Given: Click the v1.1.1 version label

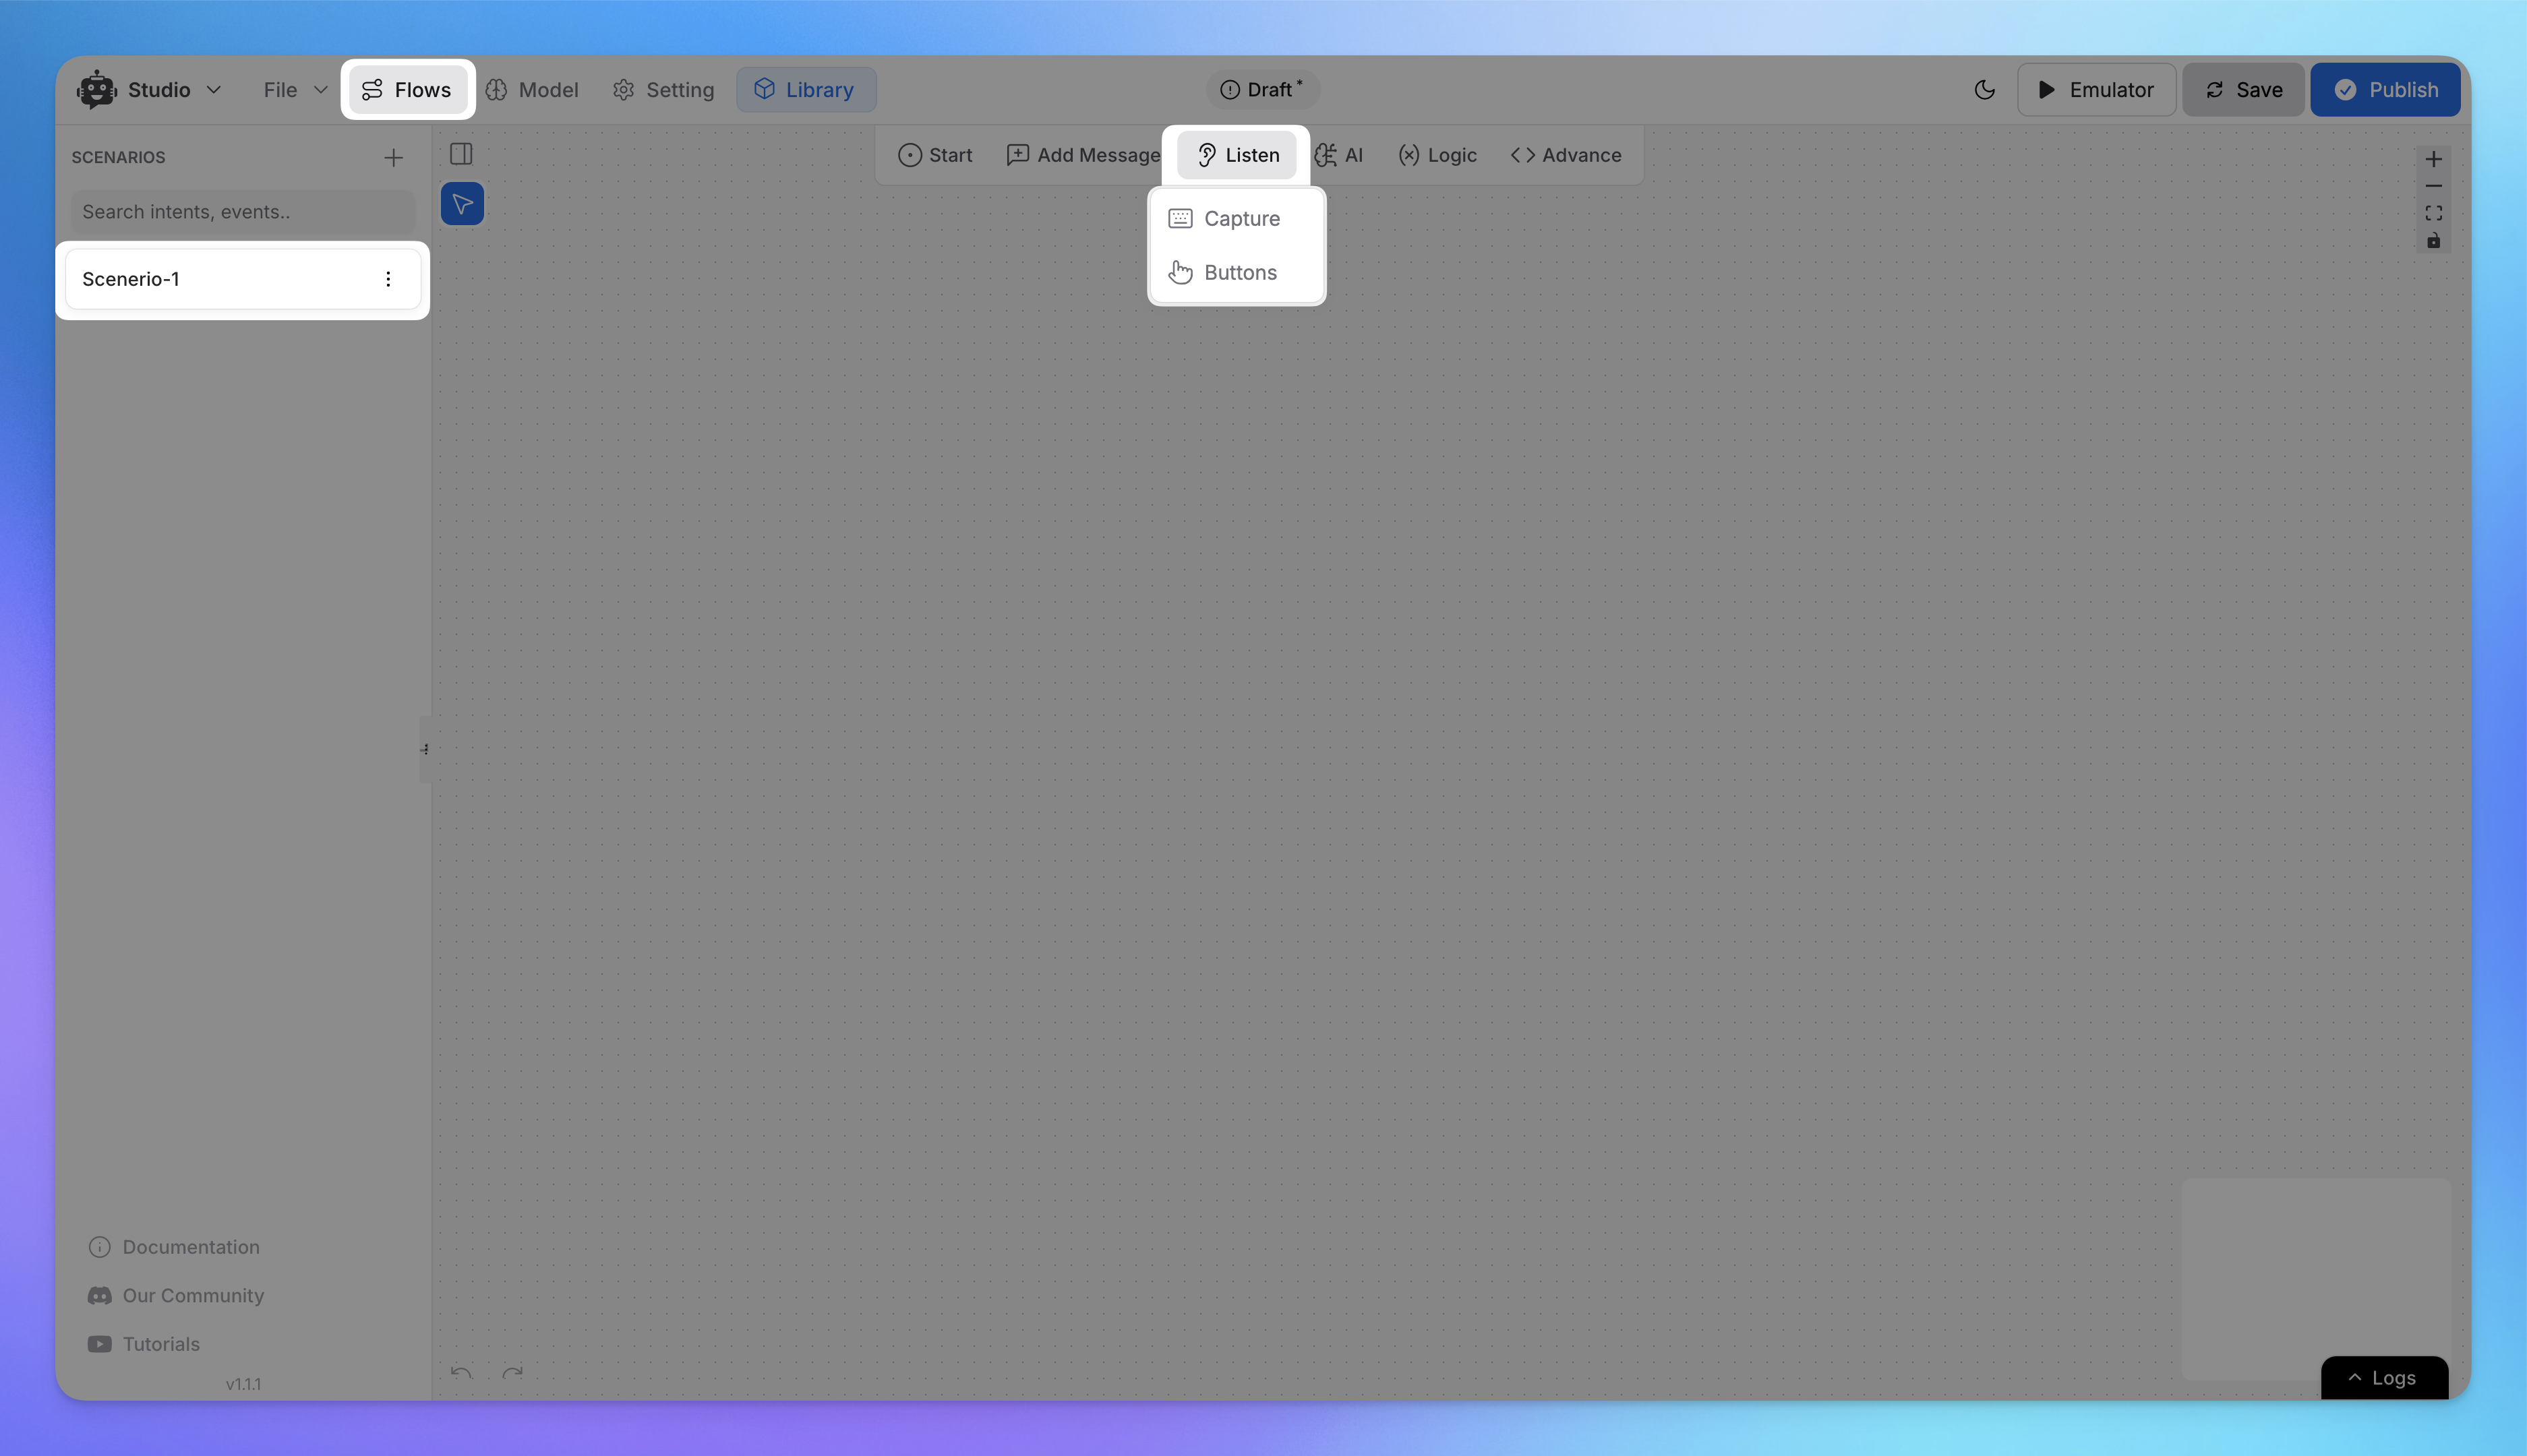Looking at the screenshot, I should point(243,1384).
